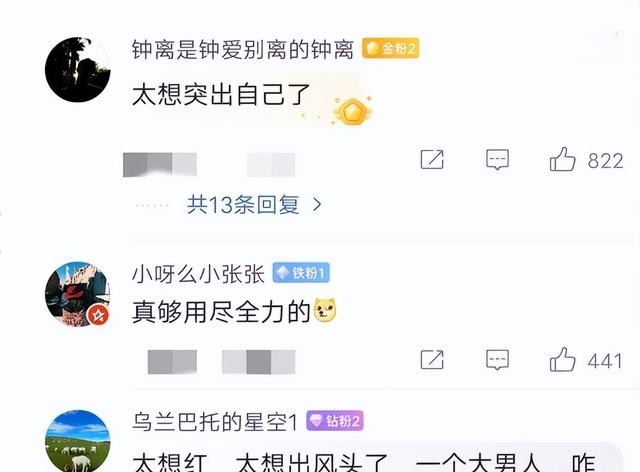
Task: Click the chevron next to 共13条回复
Action: point(317,205)
